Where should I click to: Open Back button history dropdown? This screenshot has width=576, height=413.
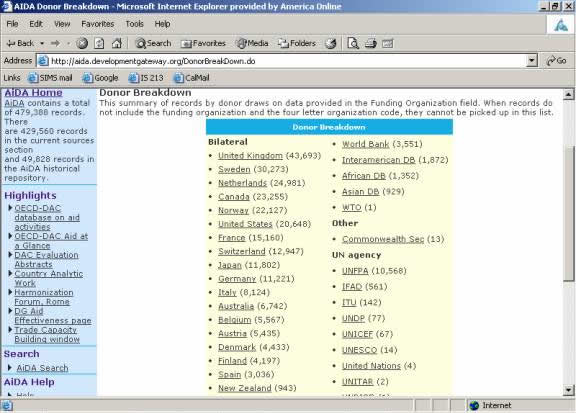(42, 43)
